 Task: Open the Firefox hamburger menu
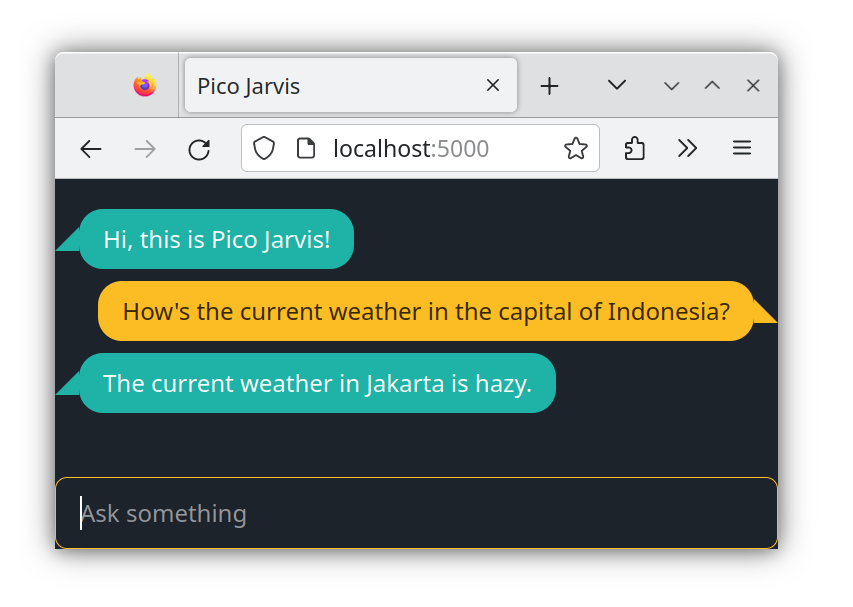pyautogui.click(x=742, y=148)
